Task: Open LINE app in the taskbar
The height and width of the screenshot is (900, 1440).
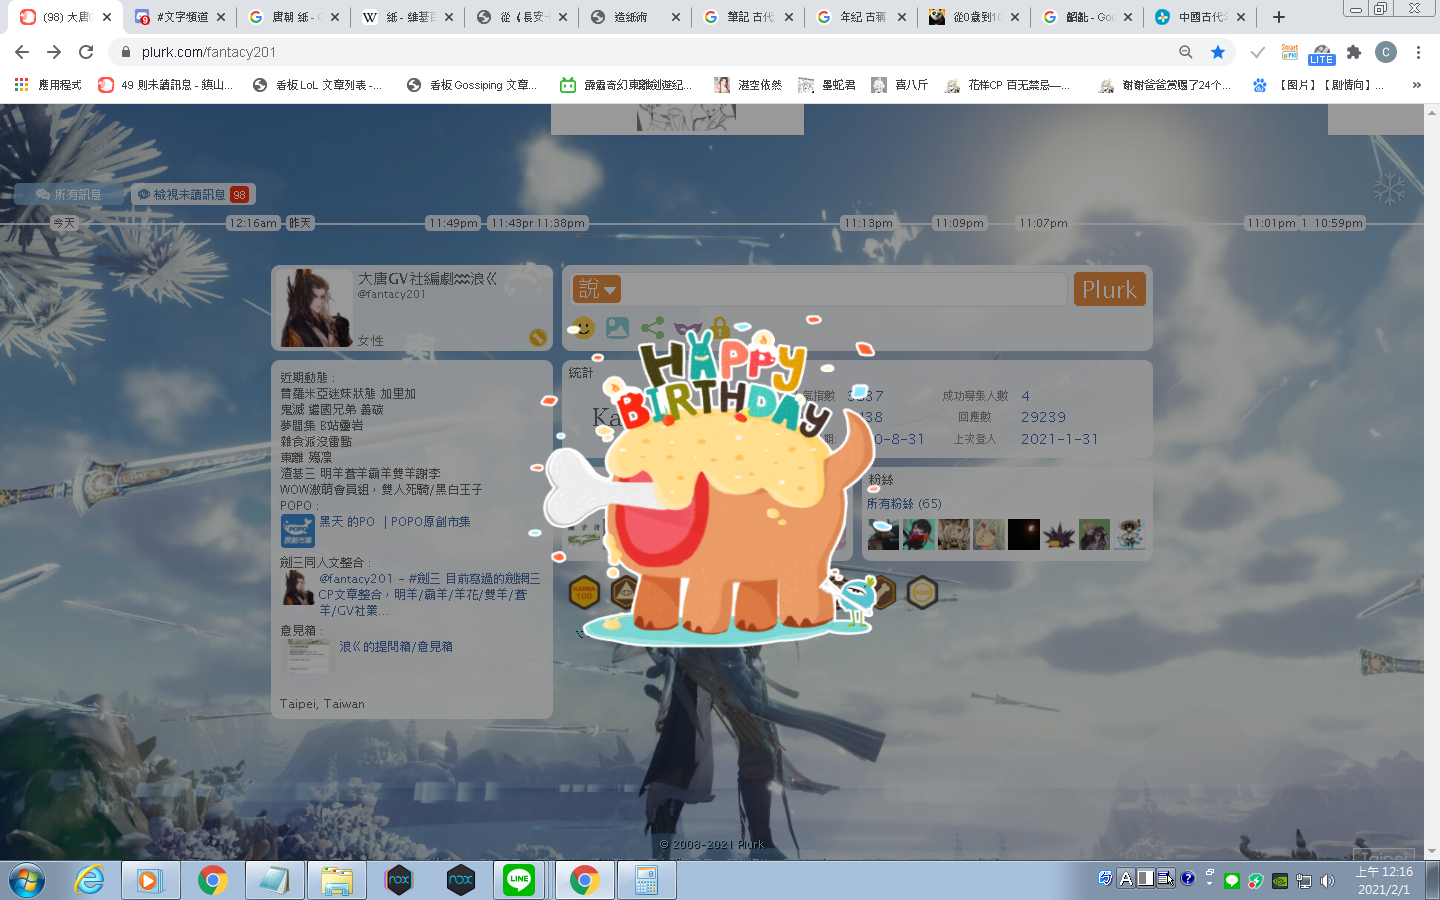Action: (519, 880)
